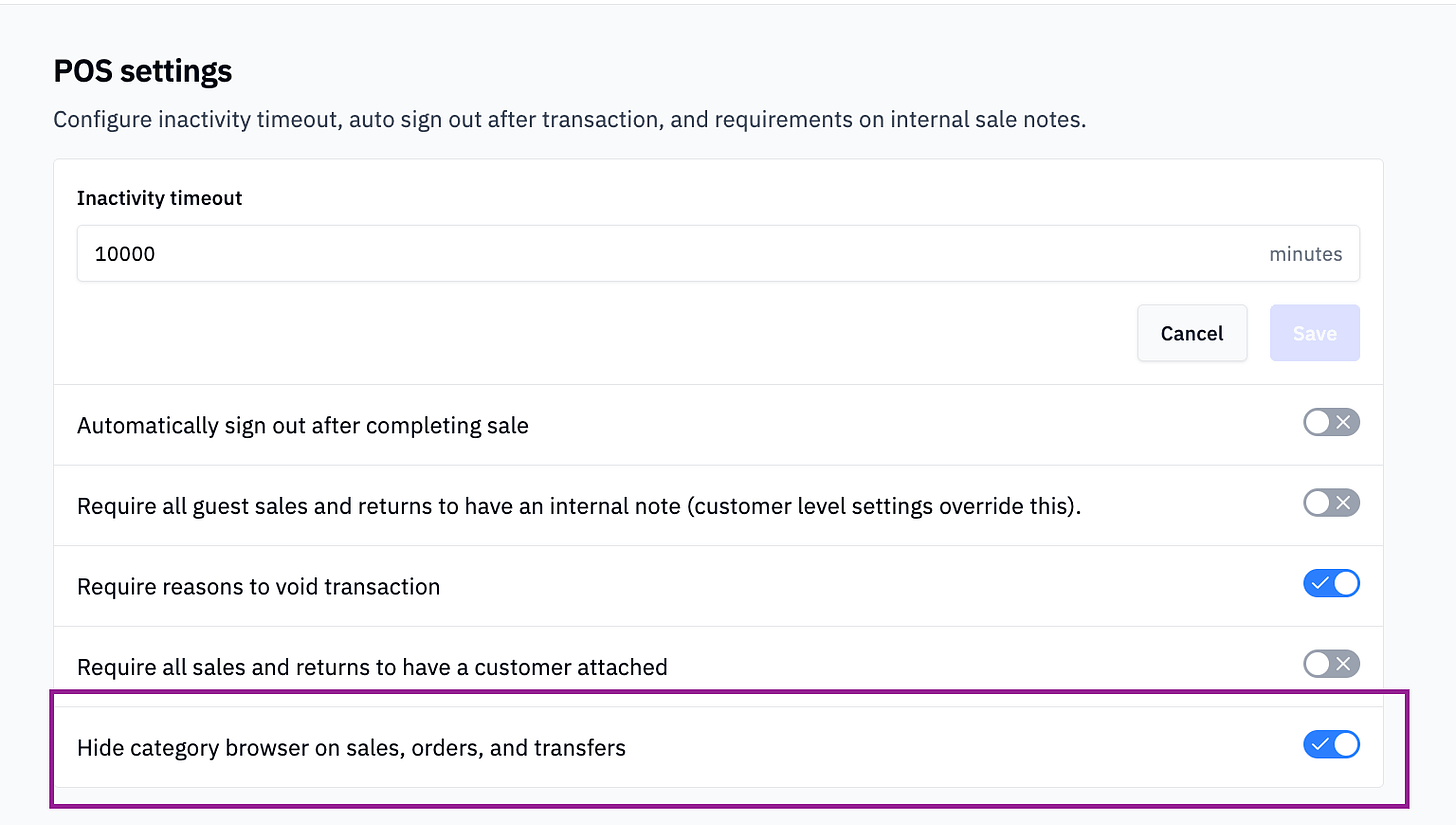This screenshot has width=1456, height=825.
Task: Click the 'Inactivity timeout' field label
Action: point(160,198)
